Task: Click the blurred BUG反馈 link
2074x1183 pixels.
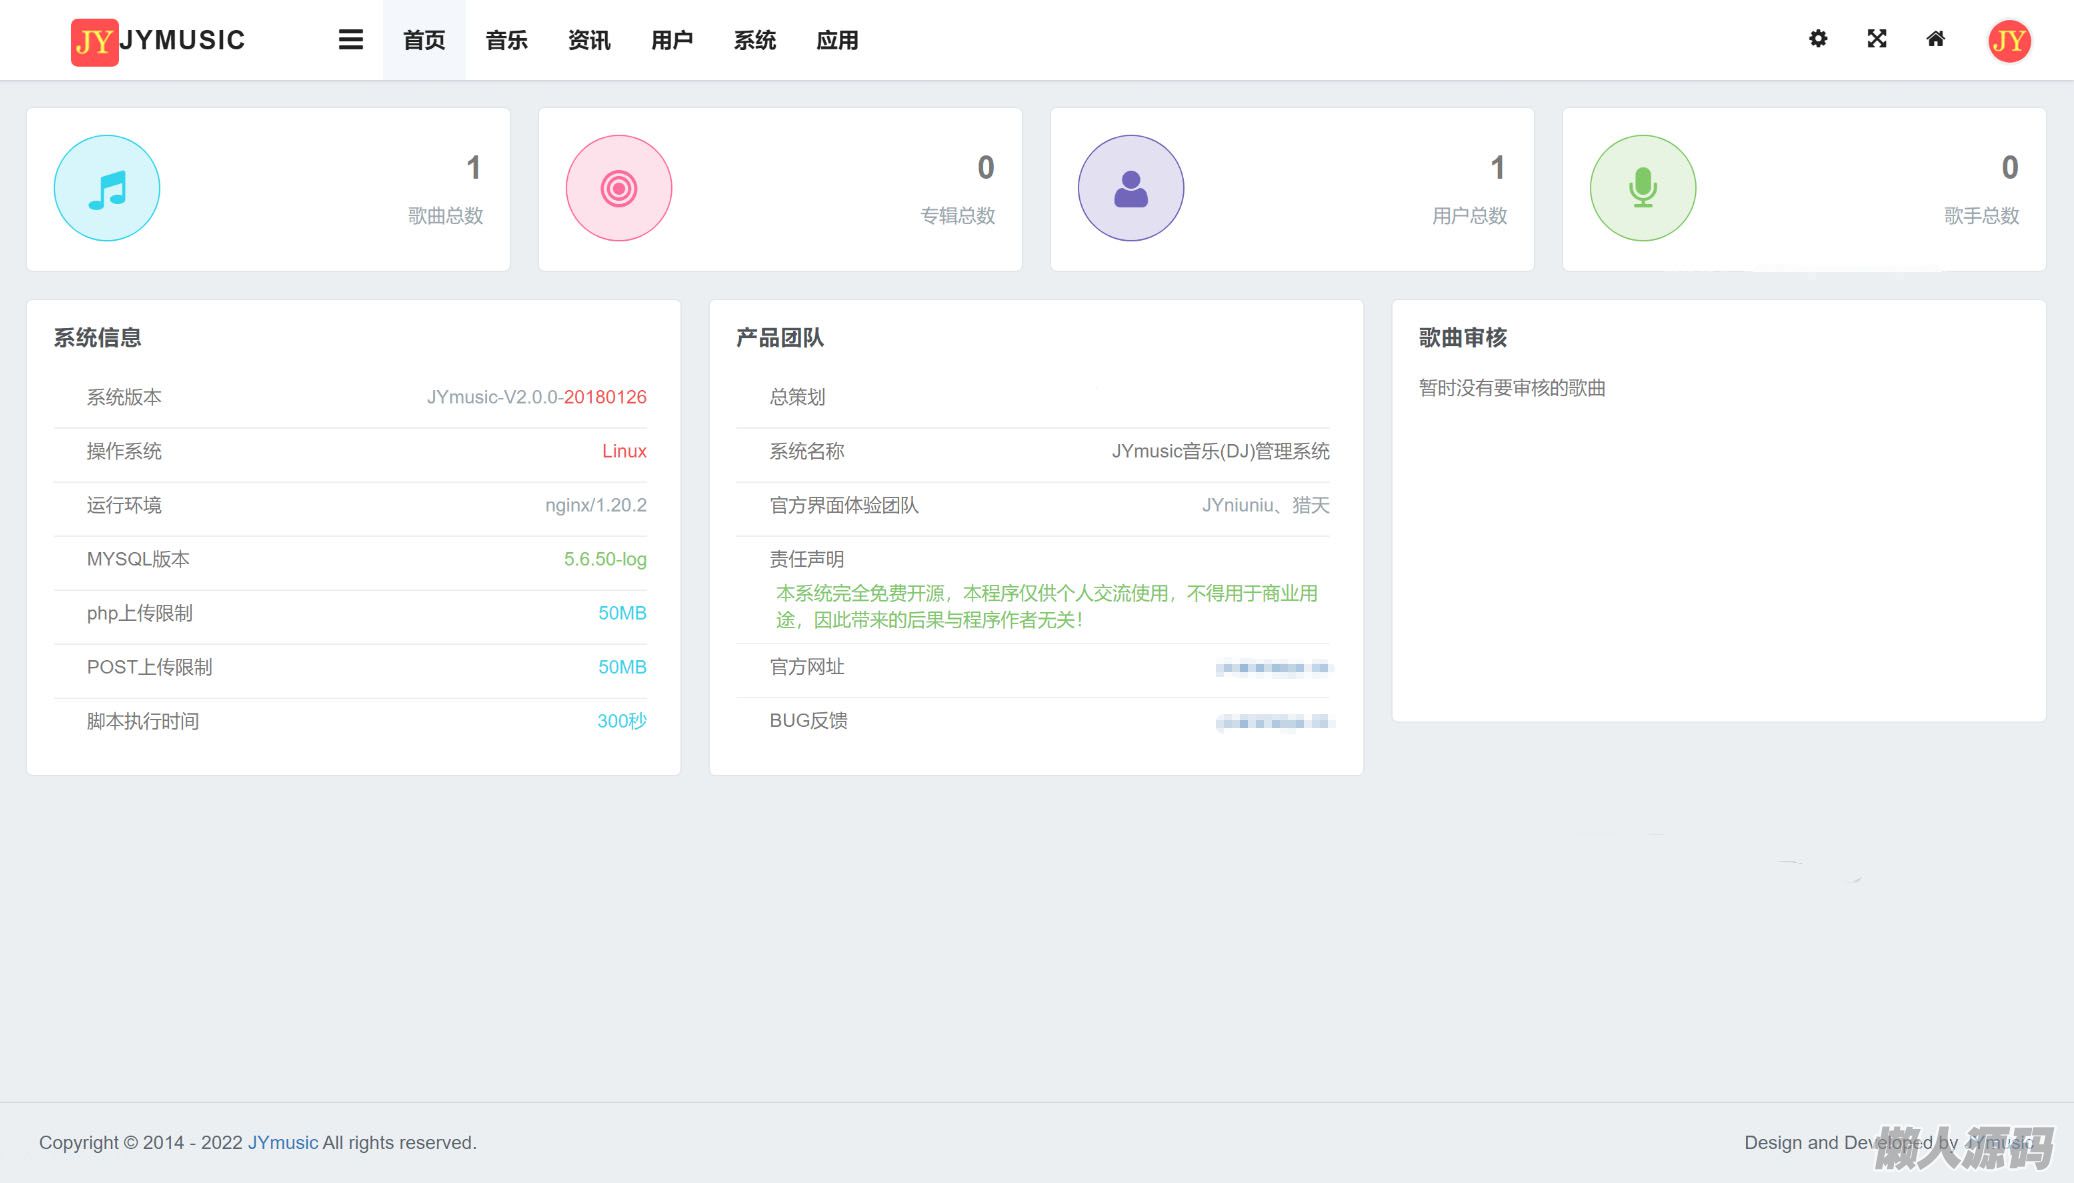Action: (x=1274, y=722)
